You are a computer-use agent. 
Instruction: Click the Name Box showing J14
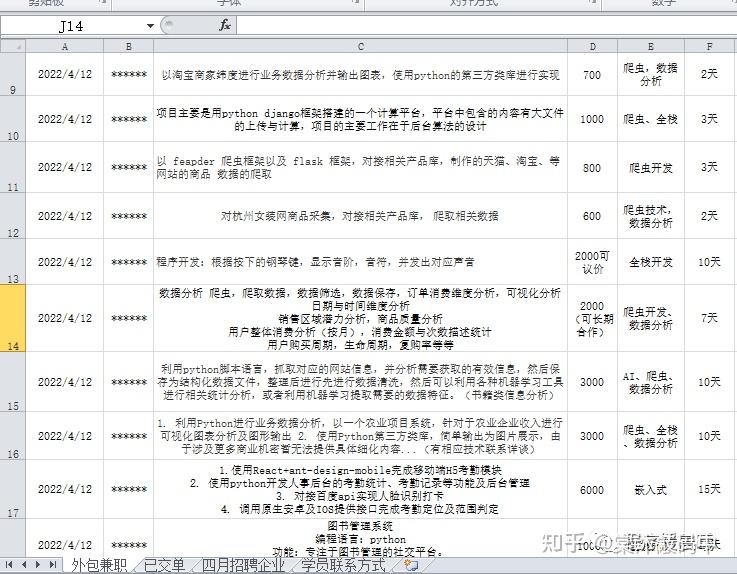(x=71, y=26)
